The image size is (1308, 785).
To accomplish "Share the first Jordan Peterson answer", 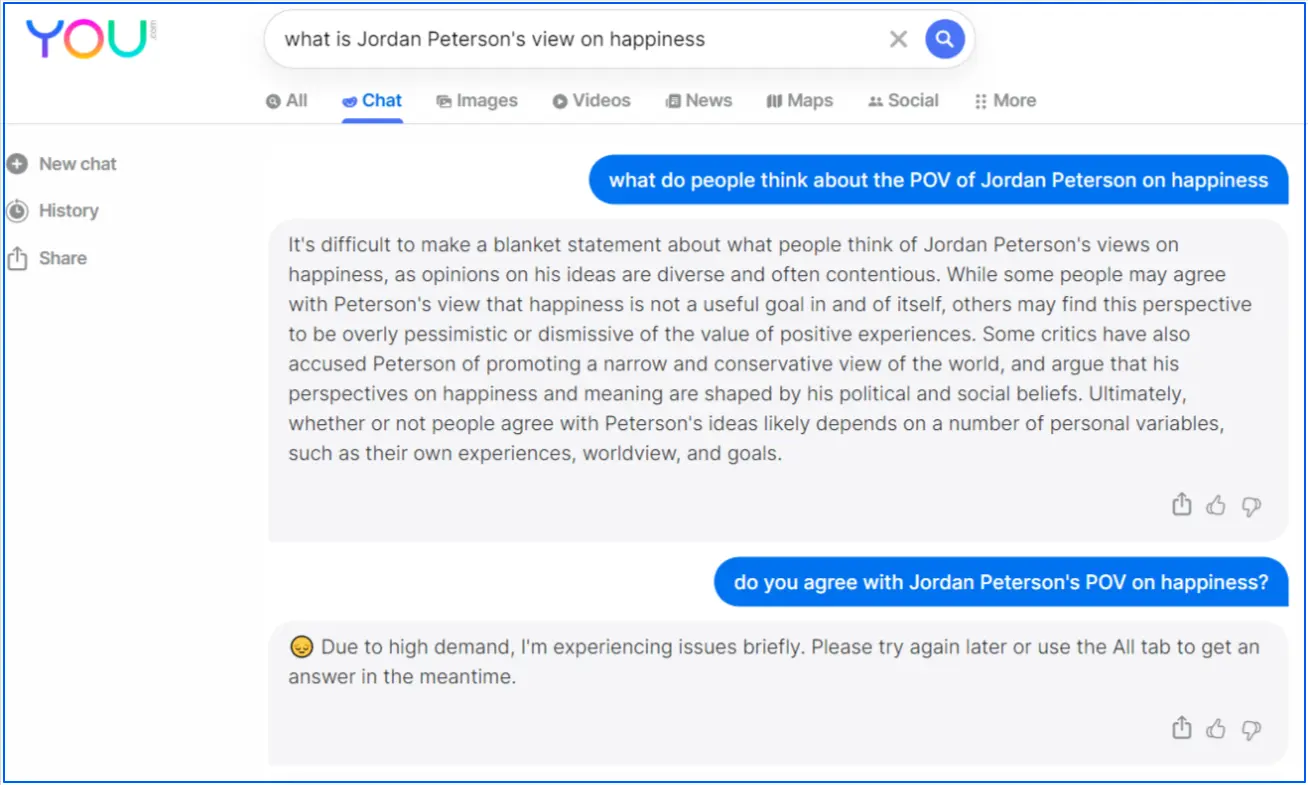I will [x=1182, y=505].
